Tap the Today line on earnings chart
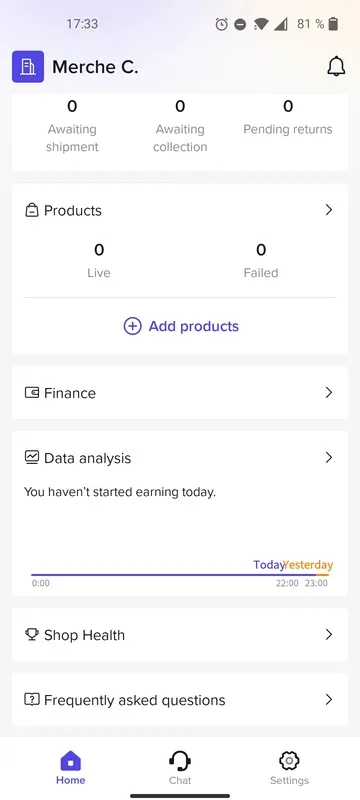Image resolution: width=360 pixels, height=800 pixels. pos(173,575)
